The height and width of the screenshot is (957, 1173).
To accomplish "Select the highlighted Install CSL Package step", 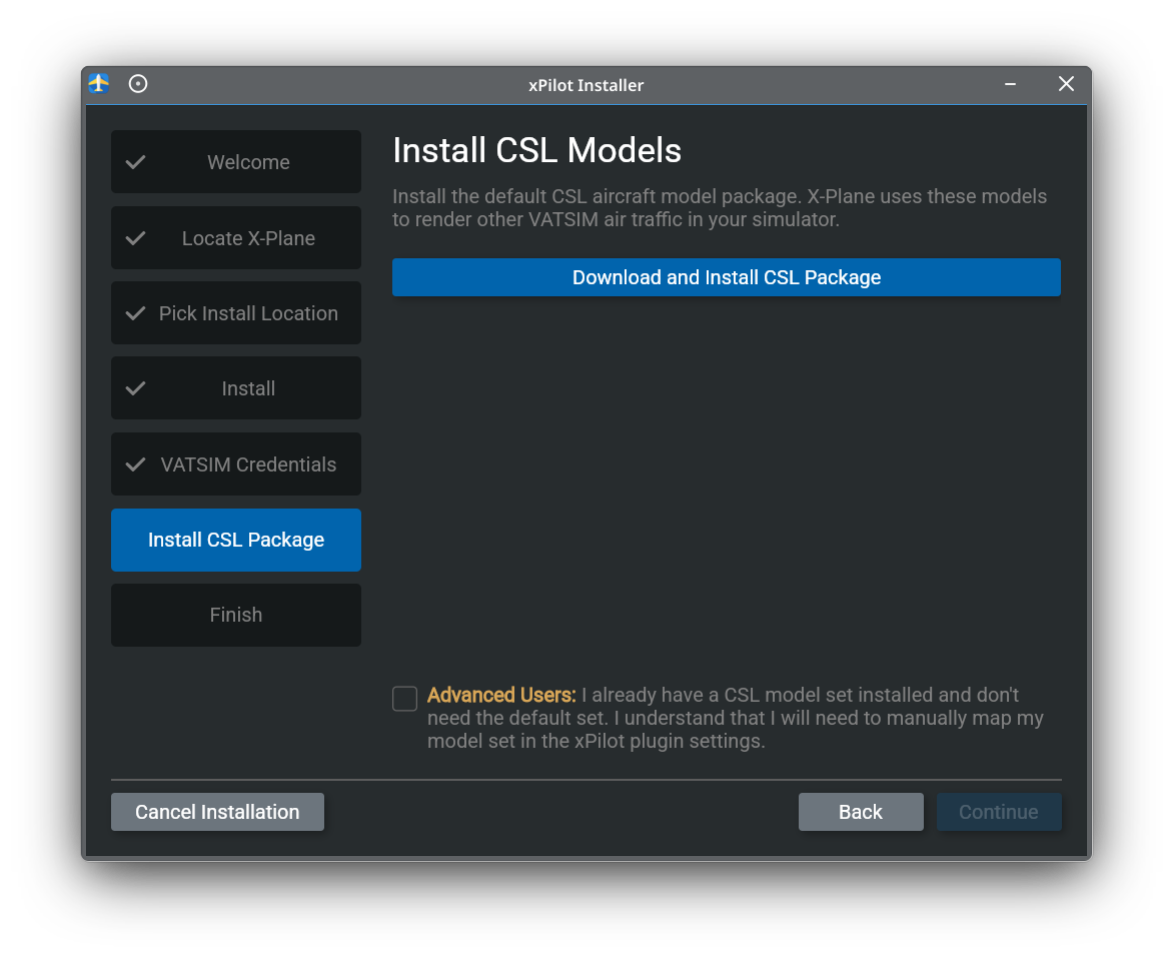I will 236,540.
